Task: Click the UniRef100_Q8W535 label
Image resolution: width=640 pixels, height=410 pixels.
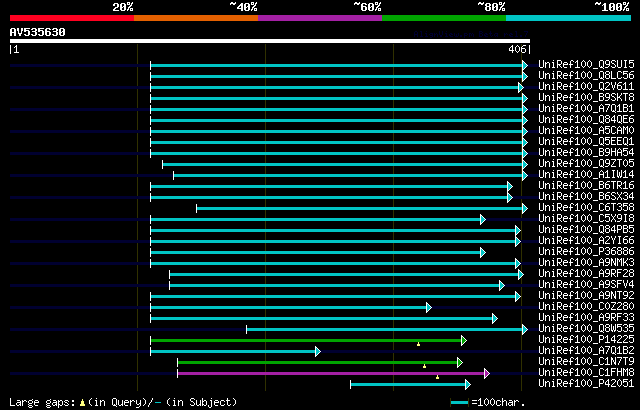Action: 586,329
